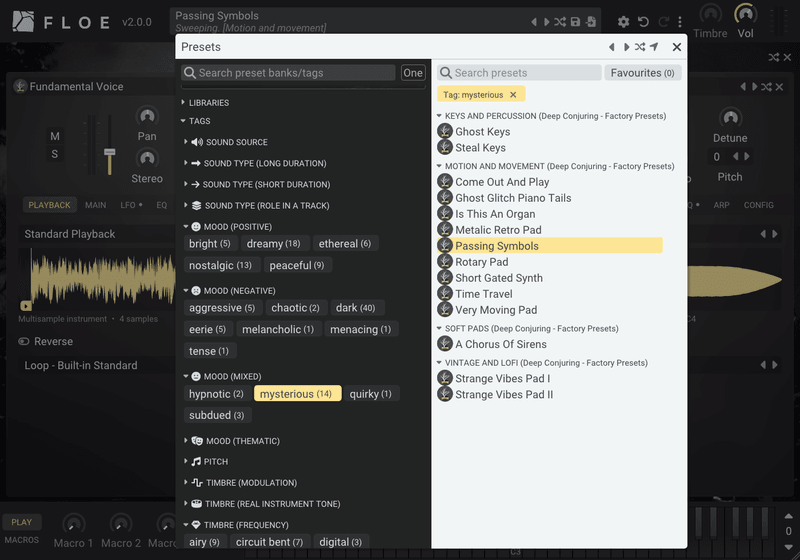The height and width of the screenshot is (560, 800).
Task: Open the Favourites (0) filter
Action: click(642, 73)
